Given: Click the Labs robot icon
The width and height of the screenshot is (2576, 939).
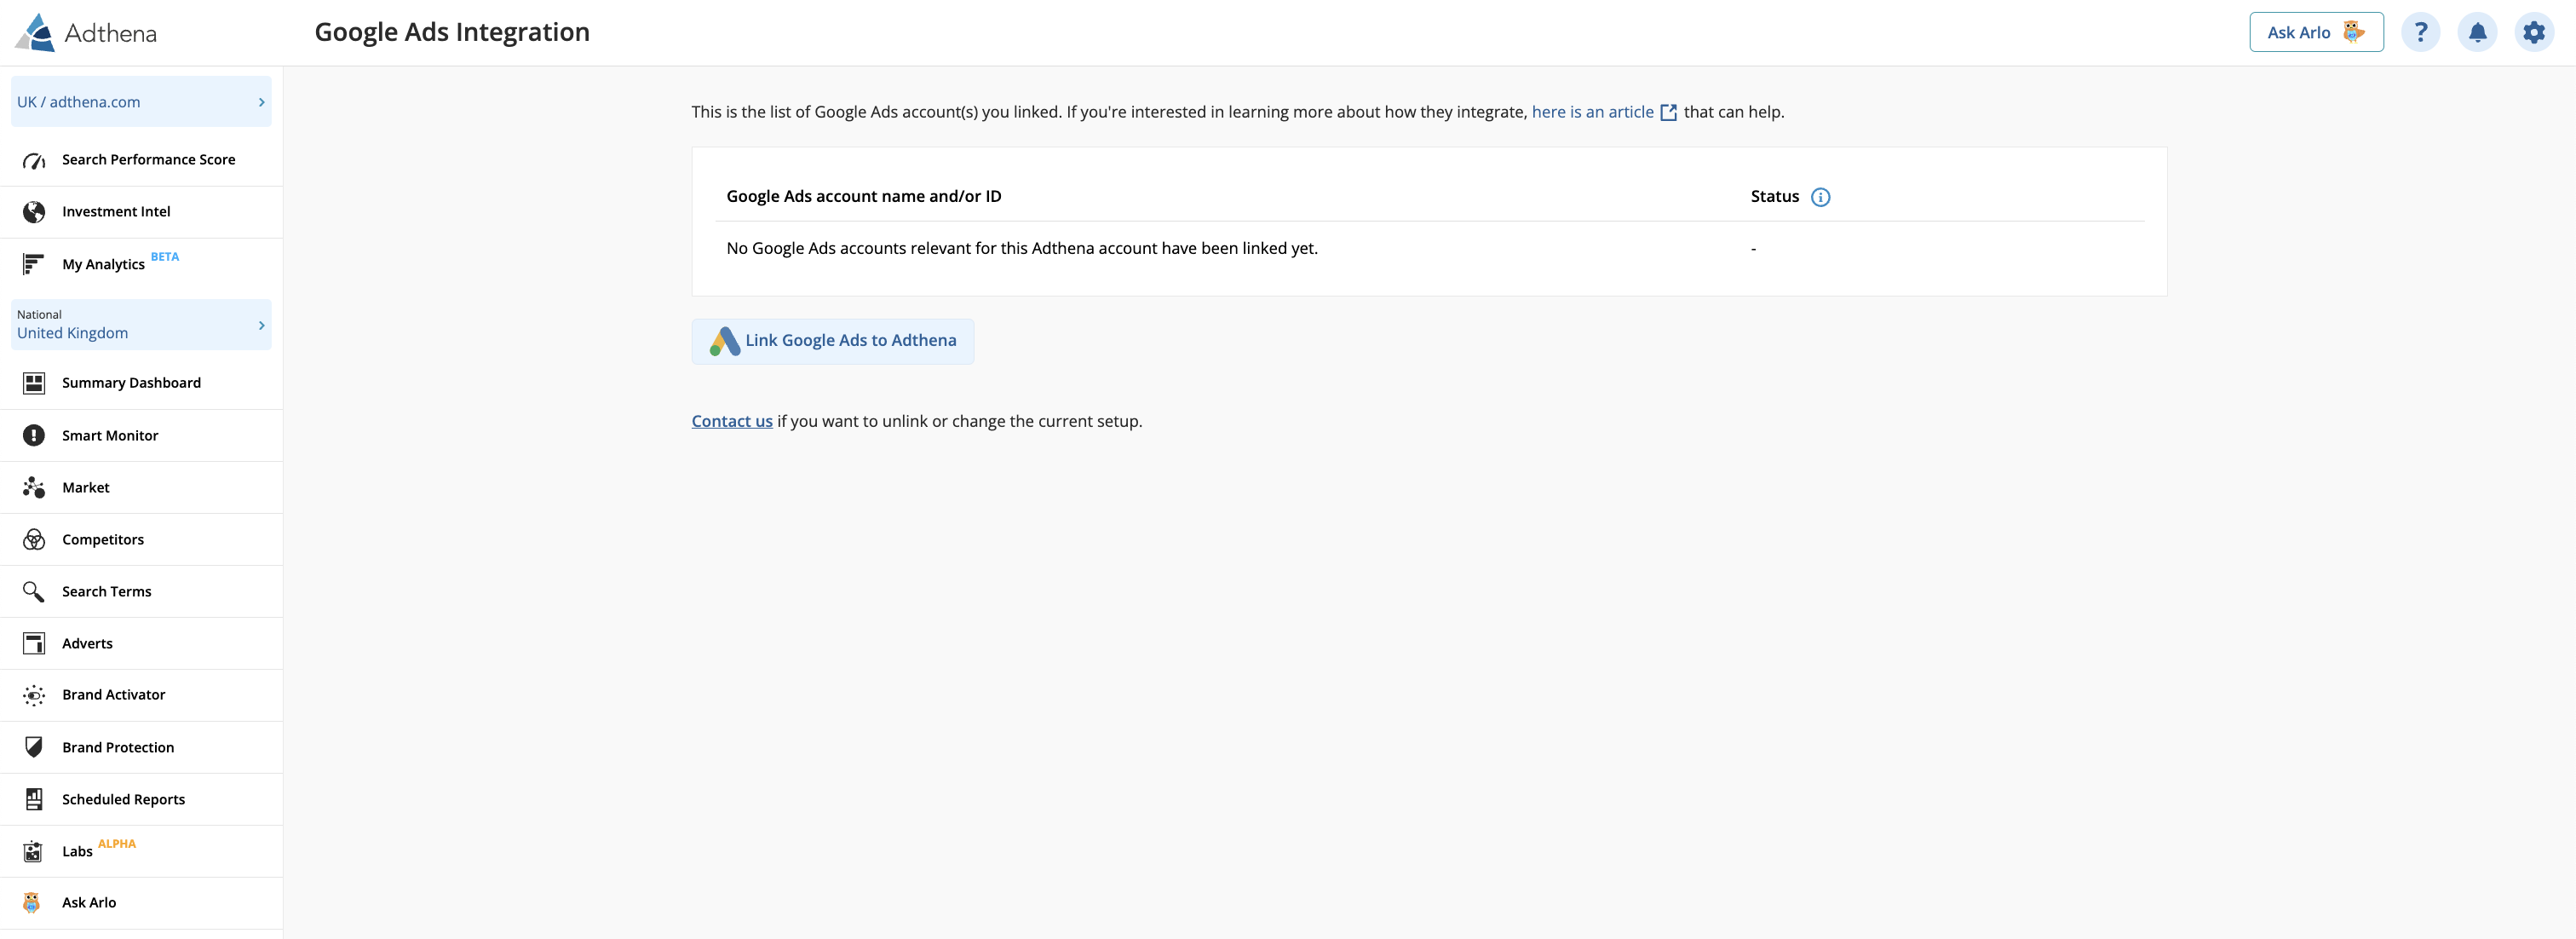Looking at the screenshot, I should point(33,851).
